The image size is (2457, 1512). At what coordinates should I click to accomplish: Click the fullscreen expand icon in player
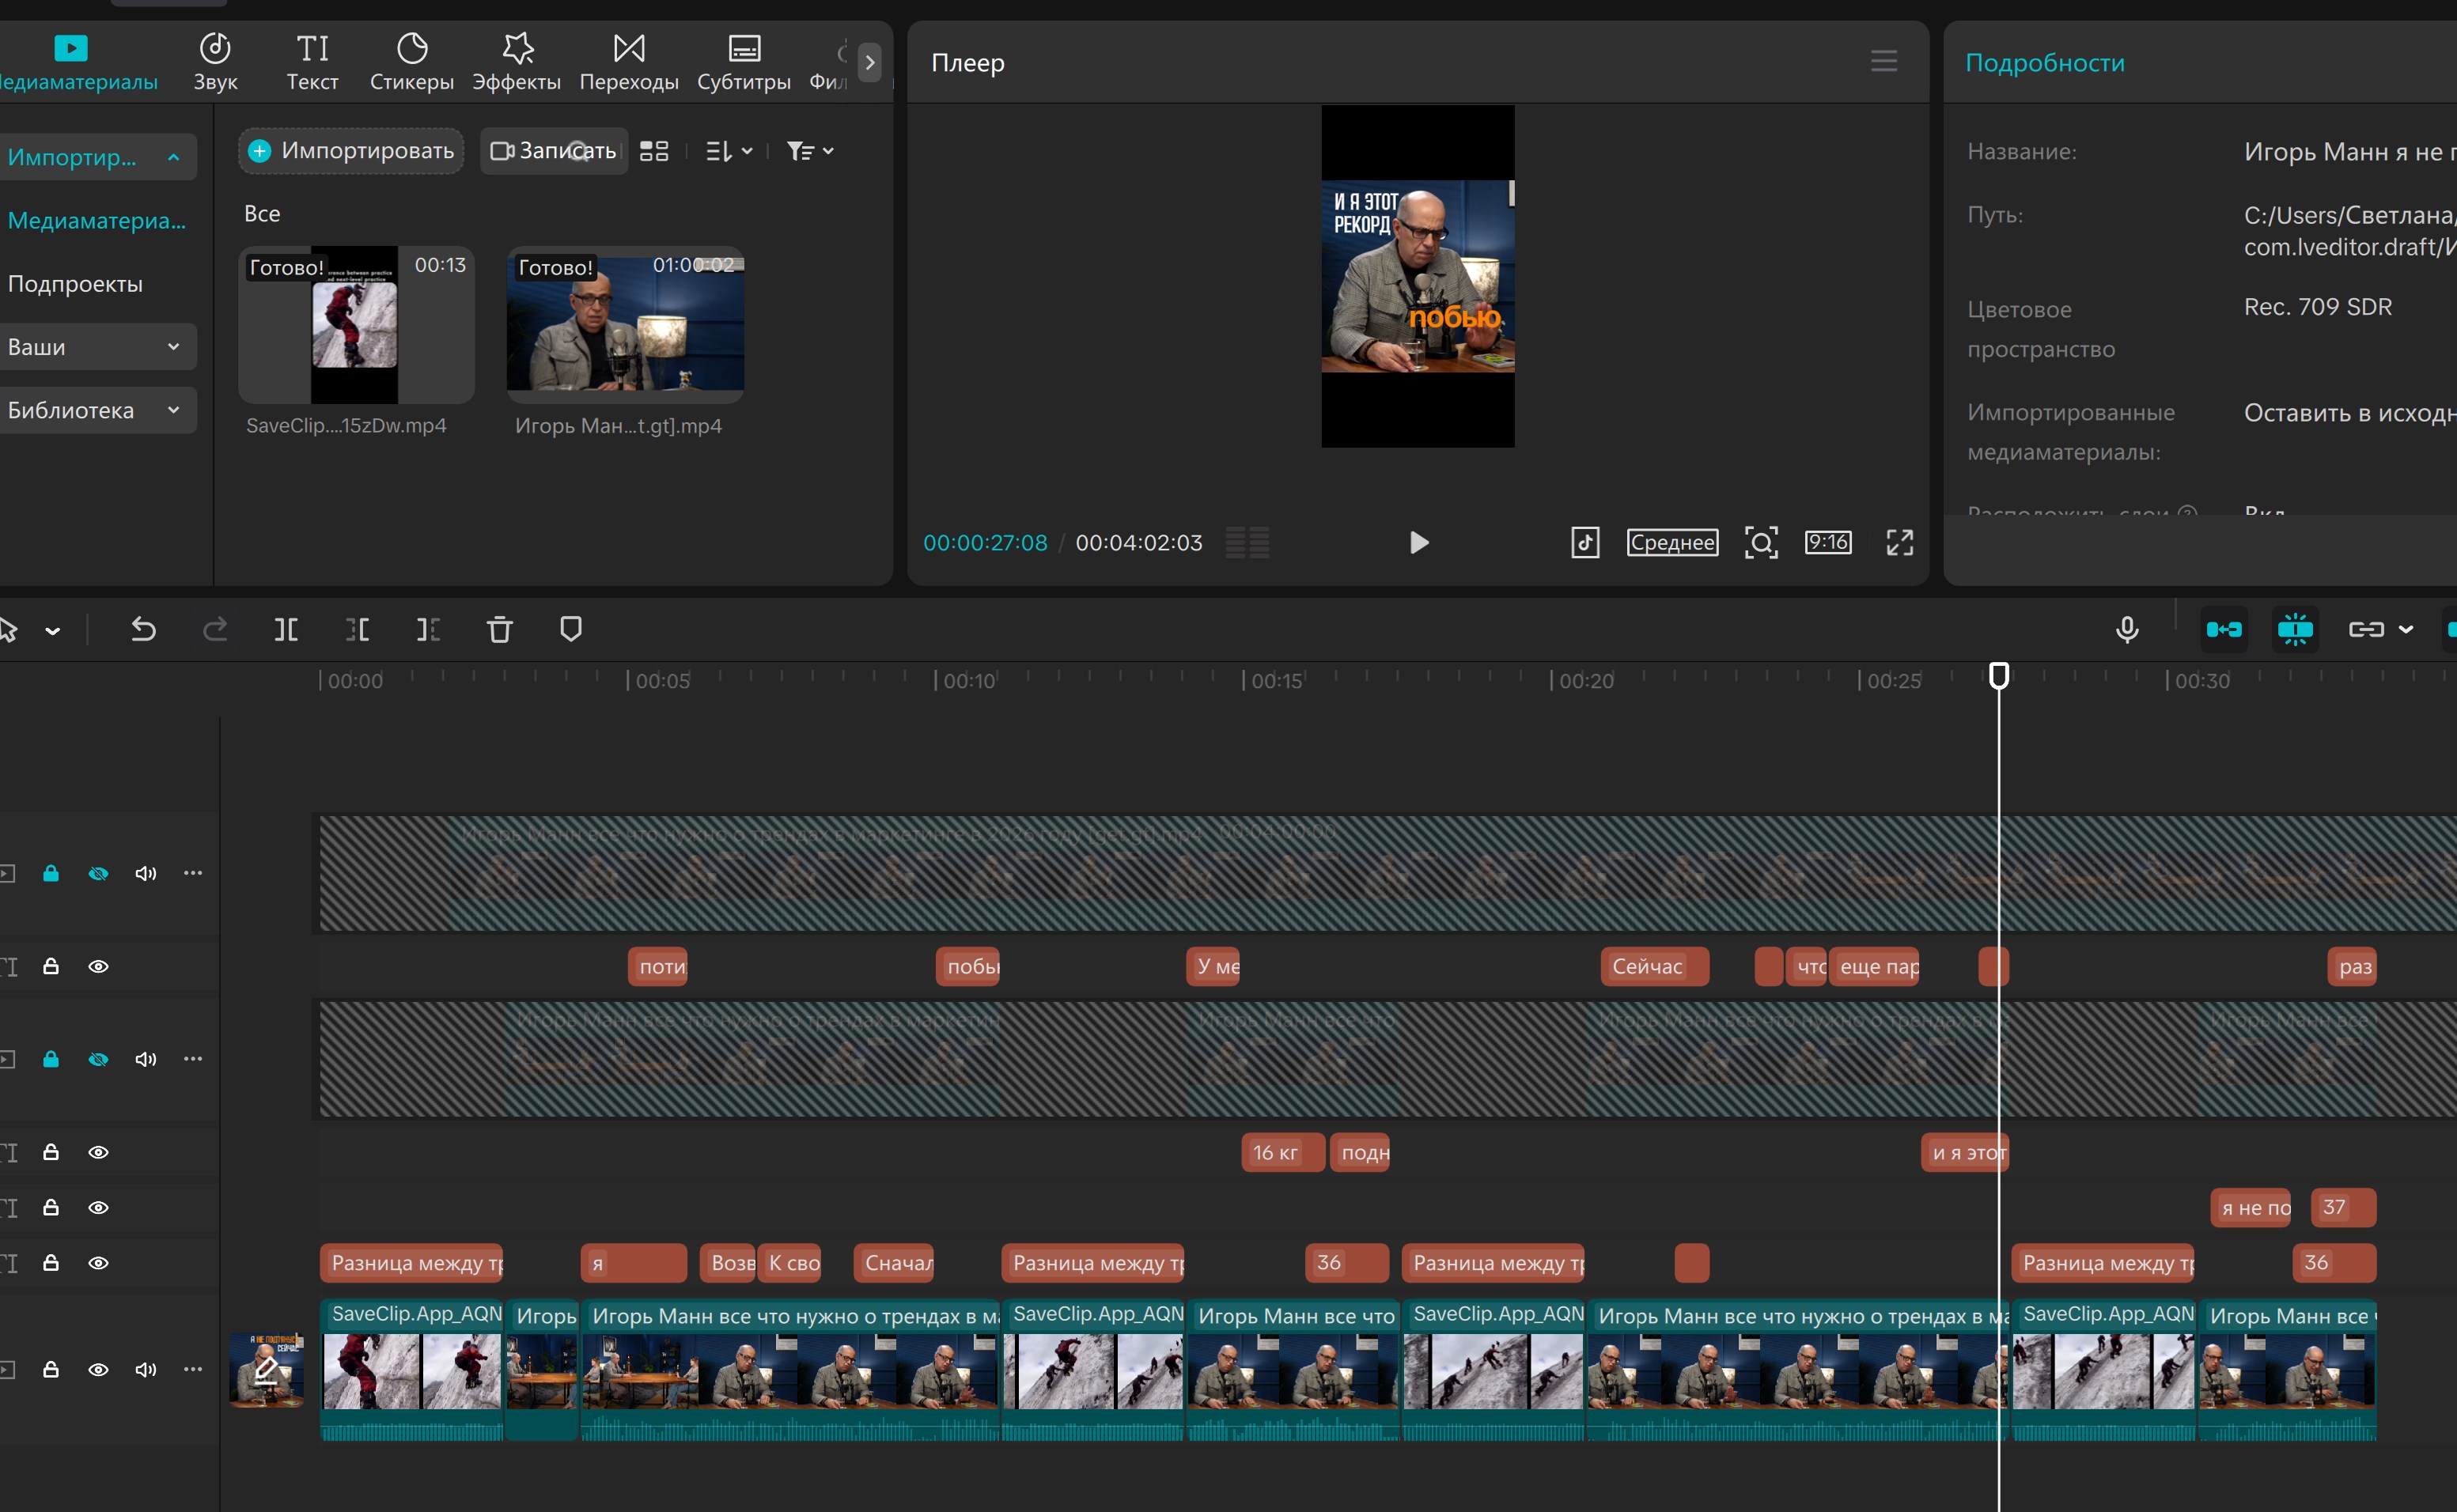(x=1899, y=543)
